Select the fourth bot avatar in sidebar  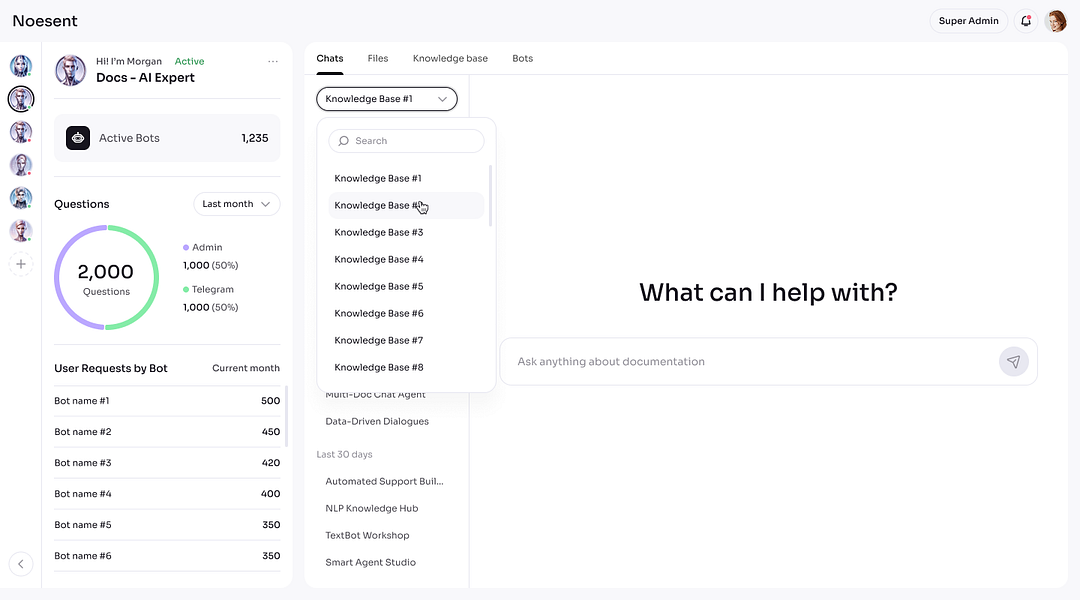[21, 165]
